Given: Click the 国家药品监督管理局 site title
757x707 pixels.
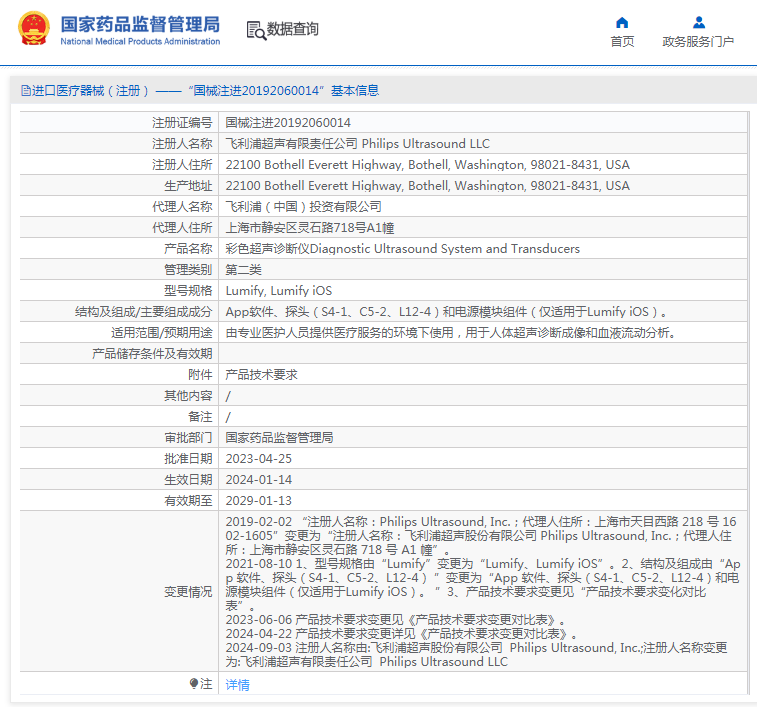Looking at the screenshot, I should pos(140,24).
